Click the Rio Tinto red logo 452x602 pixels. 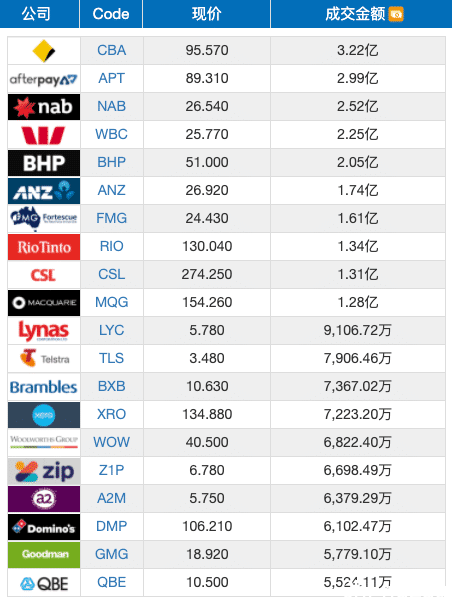point(44,247)
